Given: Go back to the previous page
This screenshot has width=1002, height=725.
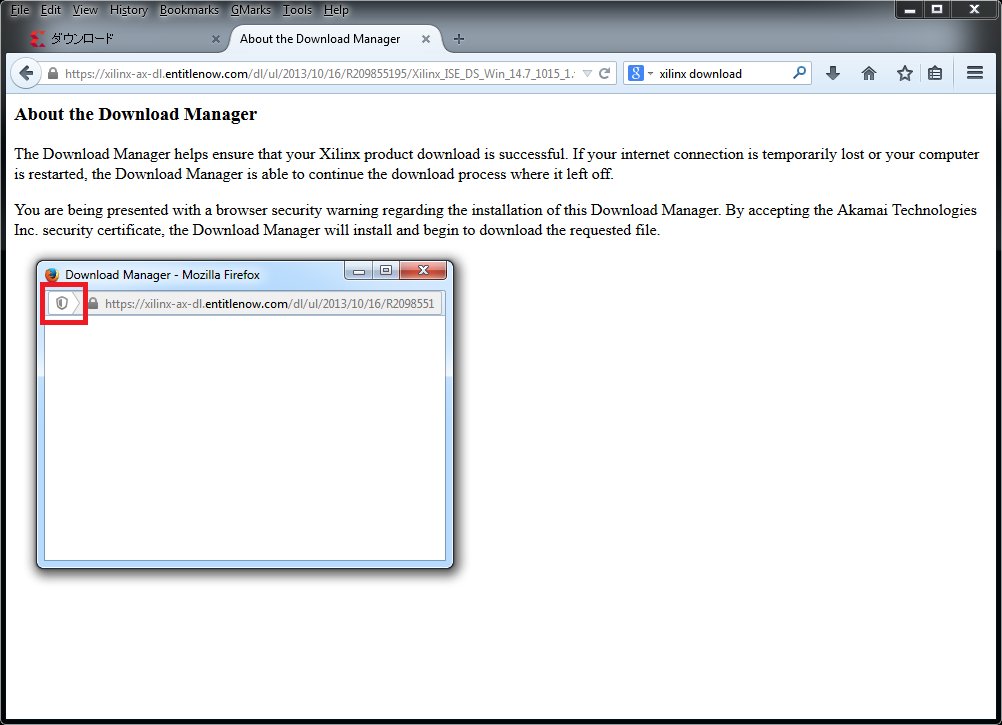Looking at the screenshot, I should 26,73.
